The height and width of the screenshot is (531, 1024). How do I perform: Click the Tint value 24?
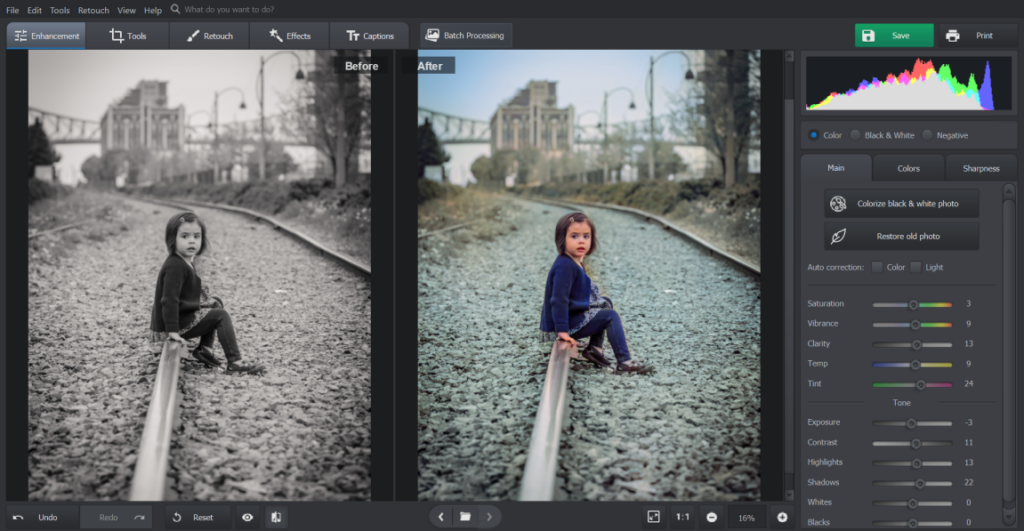tap(968, 384)
